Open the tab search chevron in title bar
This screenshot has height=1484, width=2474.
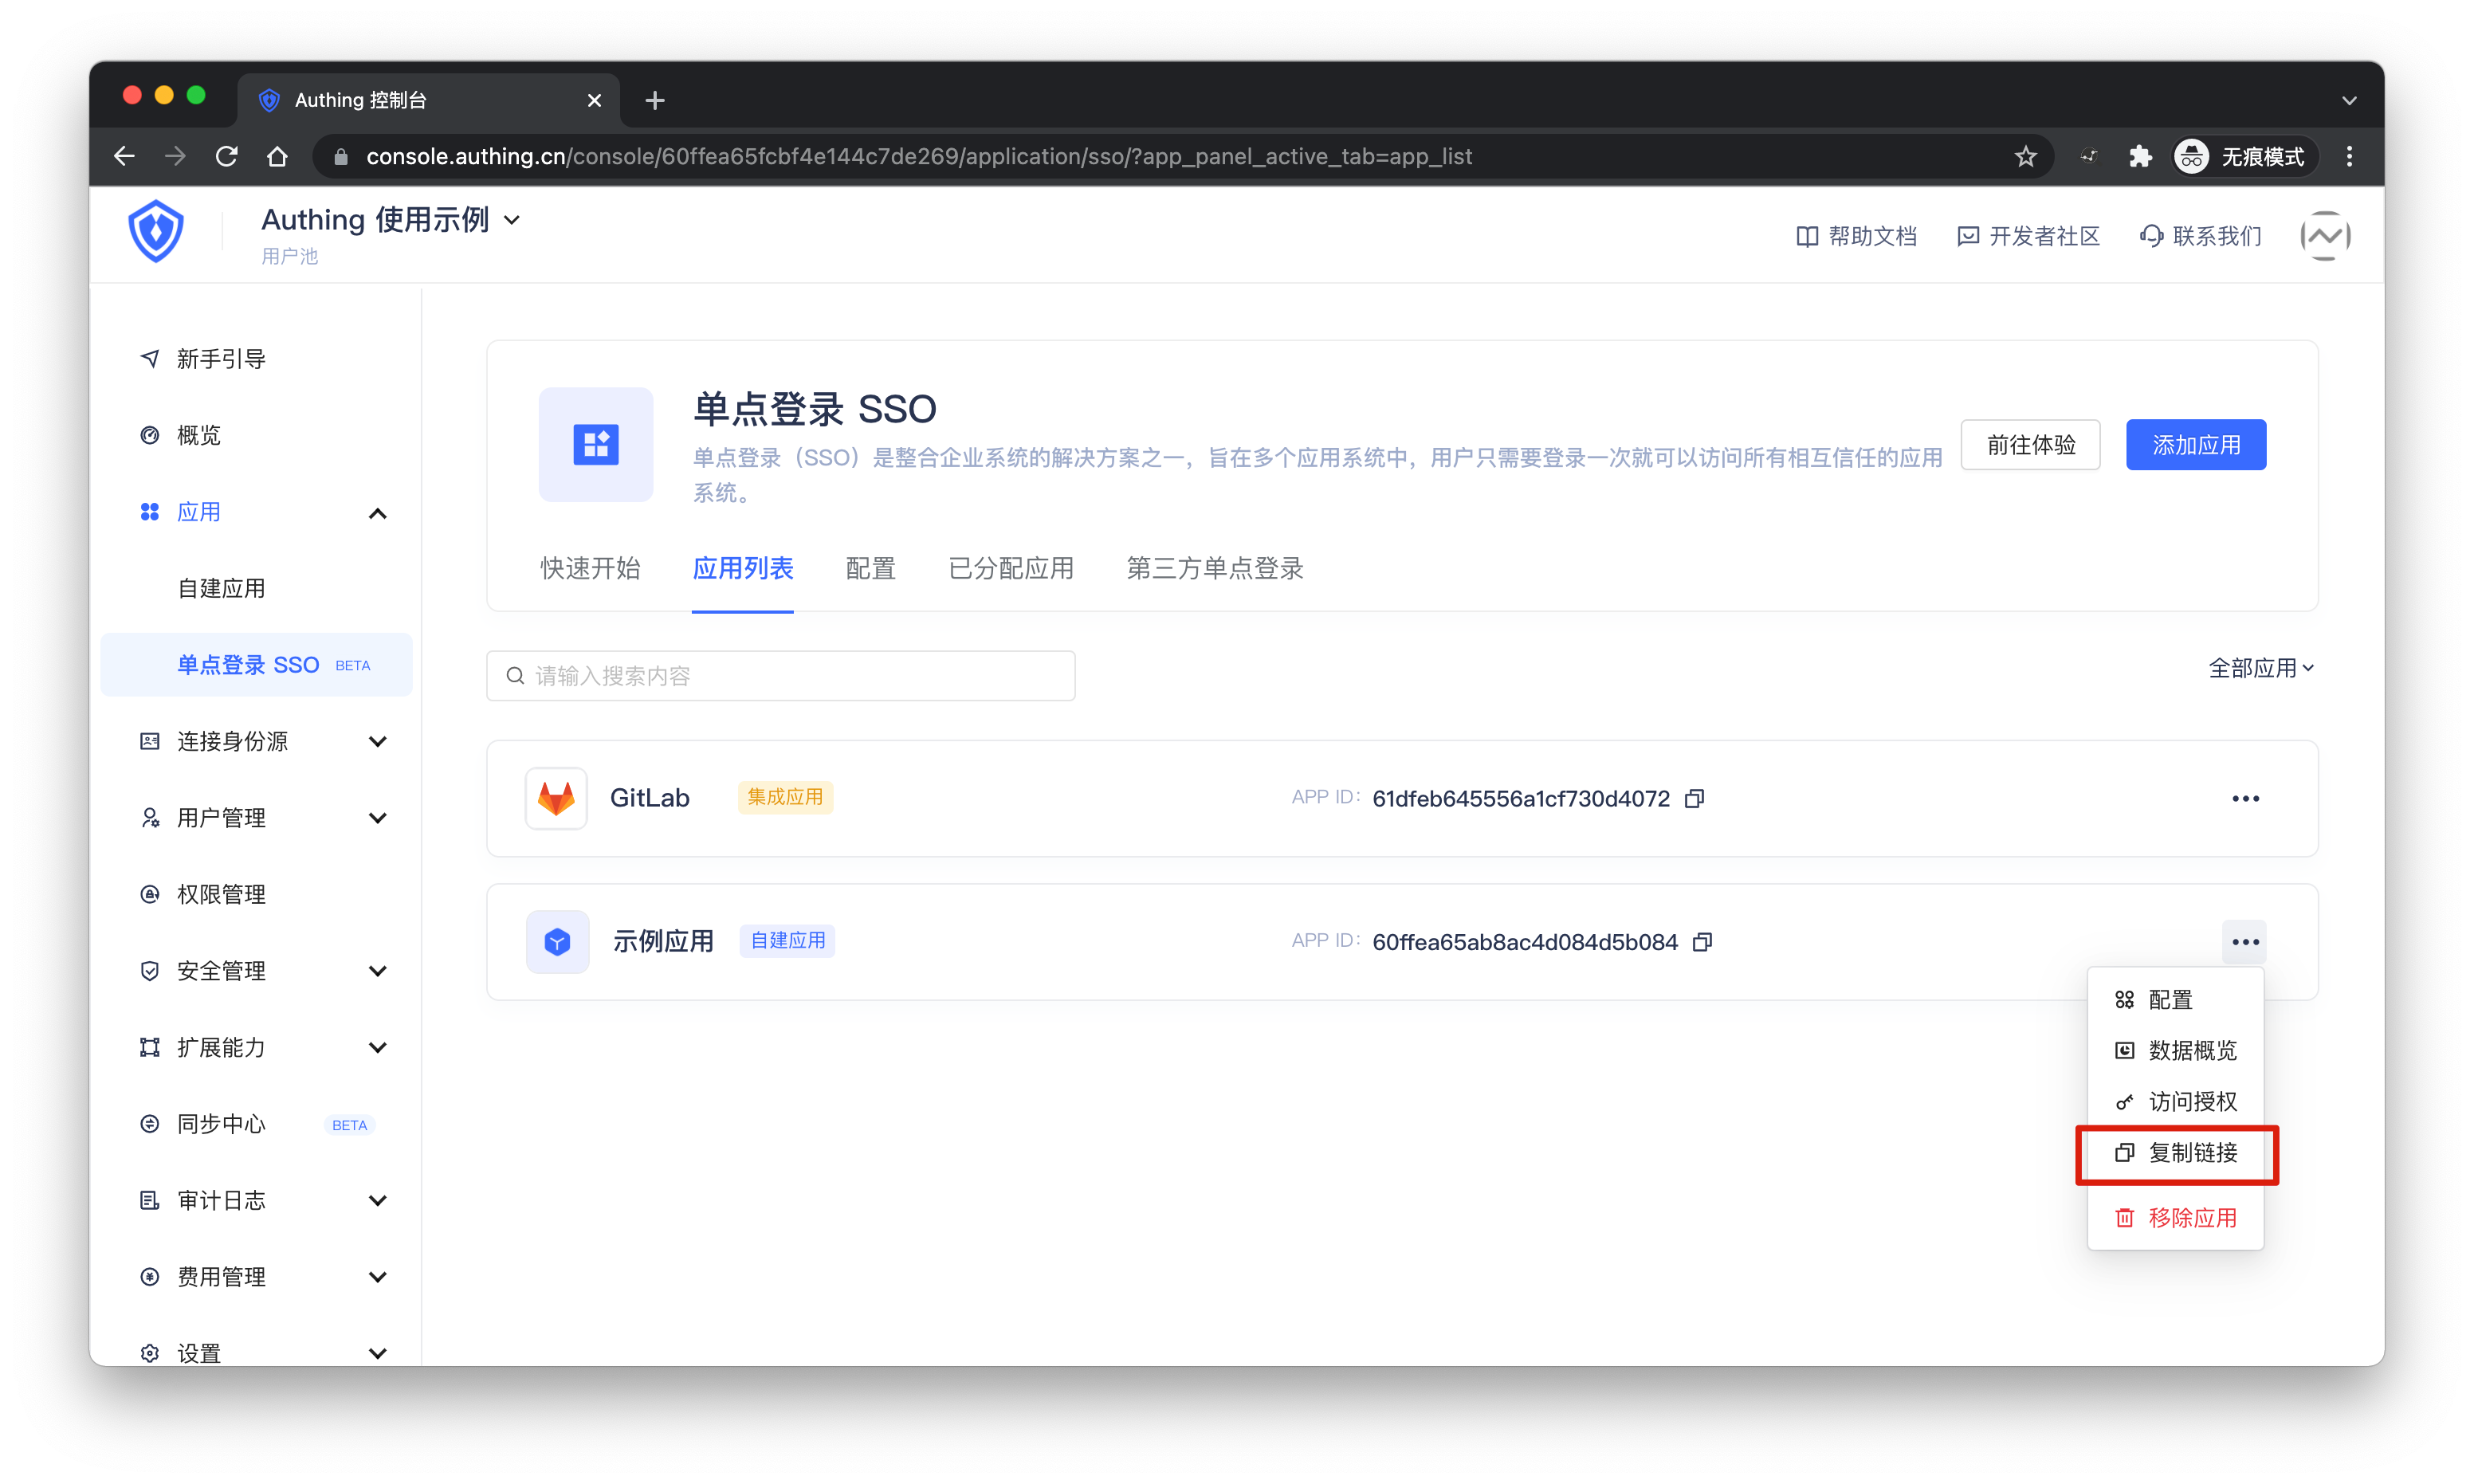pyautogui.click(x=2349, y=100)
